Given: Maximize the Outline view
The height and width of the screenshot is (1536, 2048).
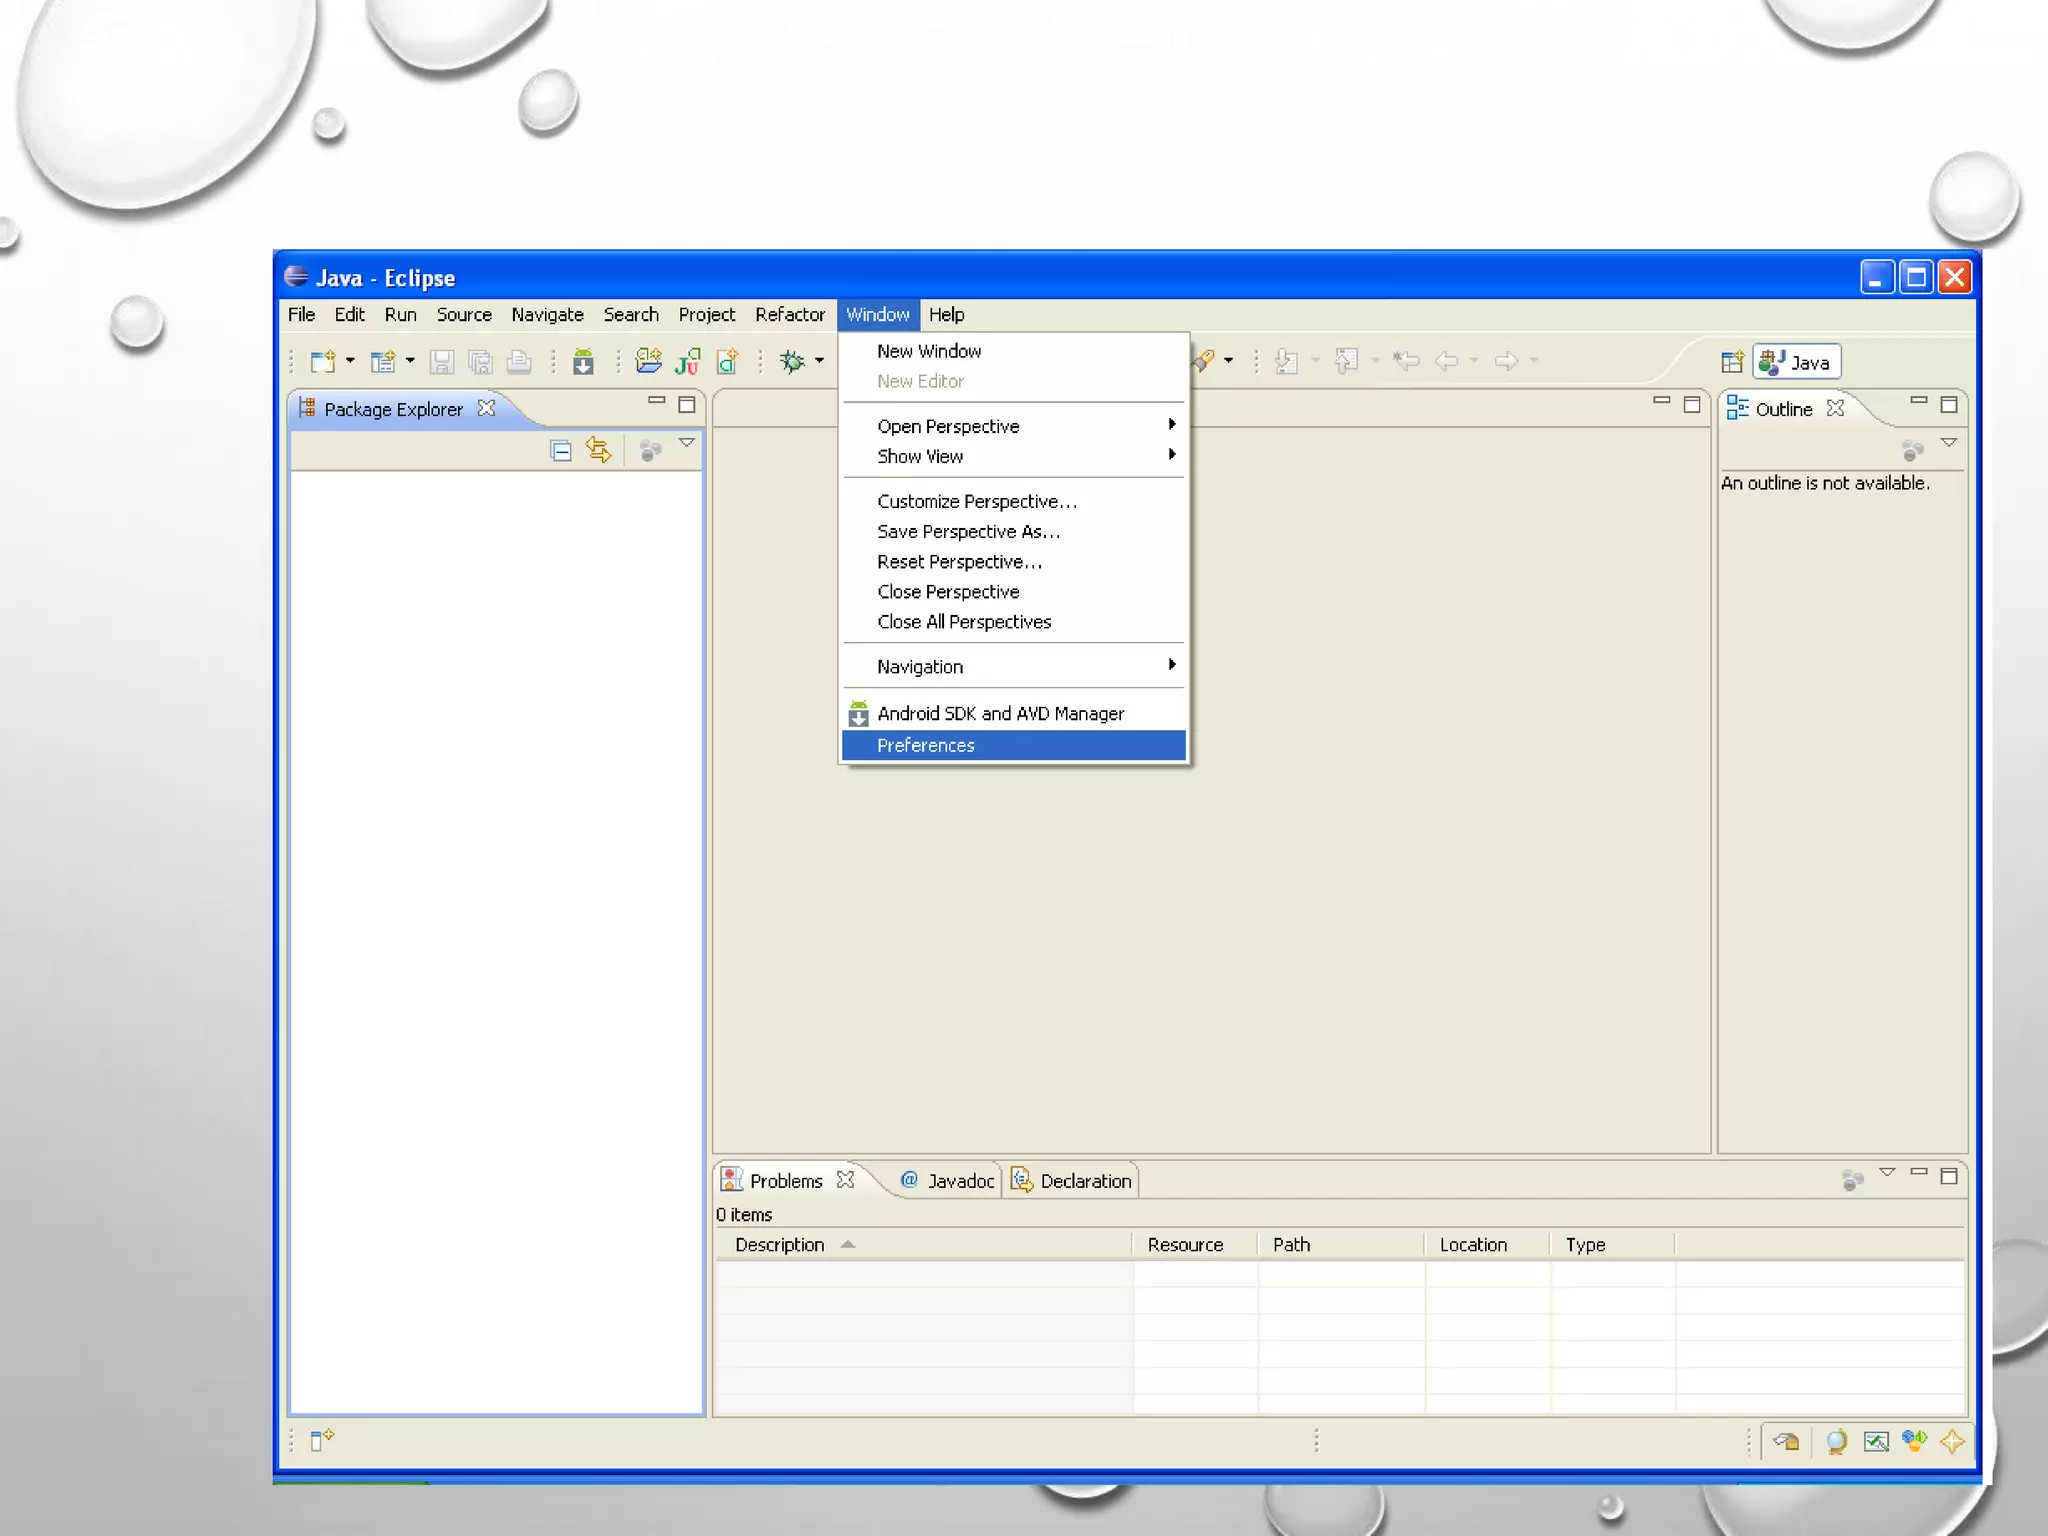Looking at the screenshot, I should [1949, 405].
